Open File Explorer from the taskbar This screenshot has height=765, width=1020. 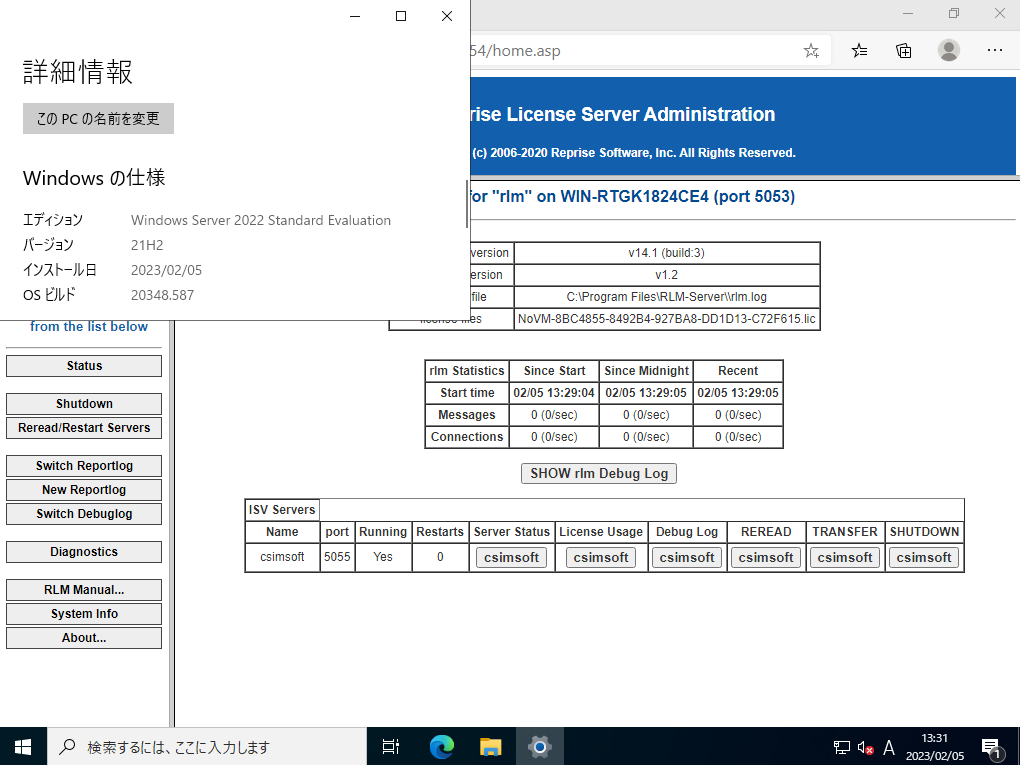490,746
